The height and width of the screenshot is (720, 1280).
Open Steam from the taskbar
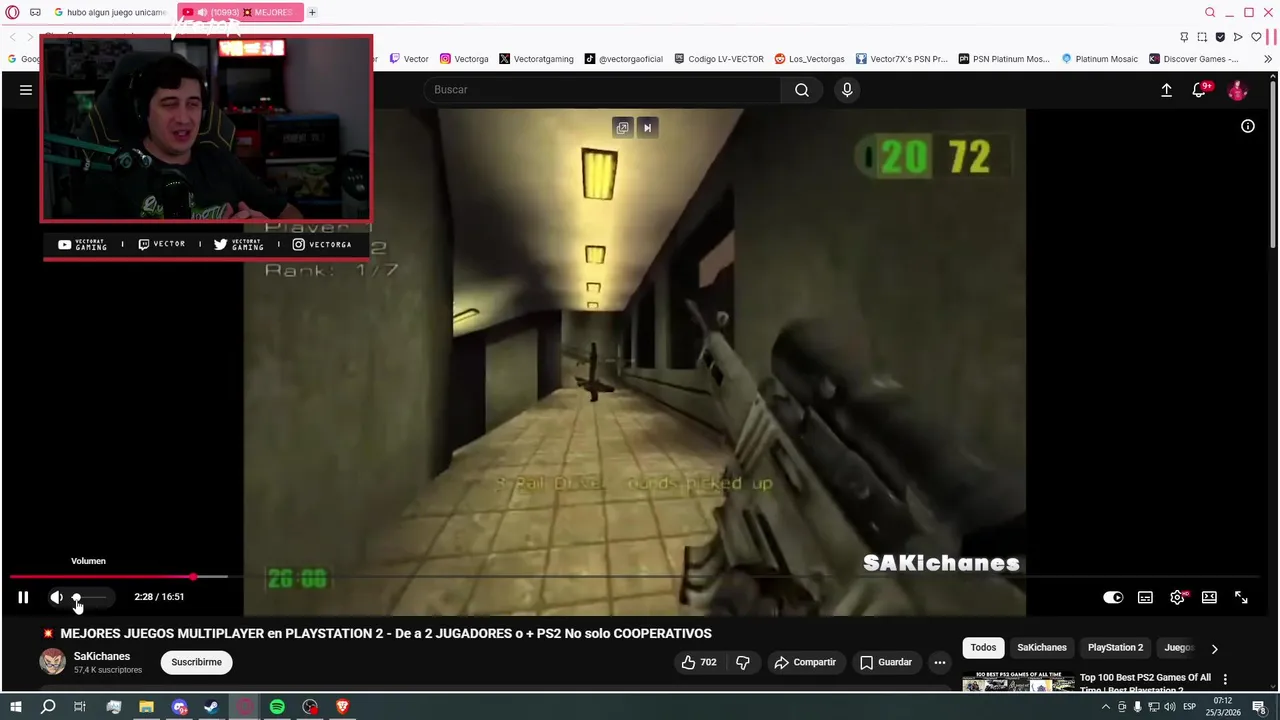pos(212,707)
